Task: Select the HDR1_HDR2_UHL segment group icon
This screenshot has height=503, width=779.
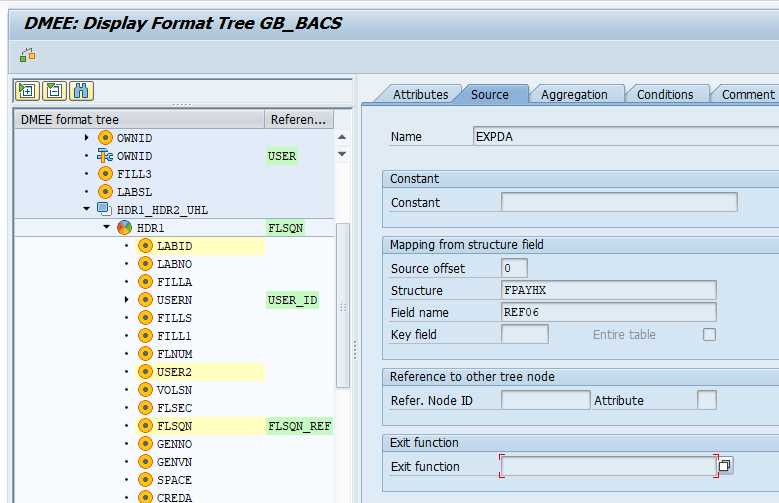Action: (x=105, y=209)
